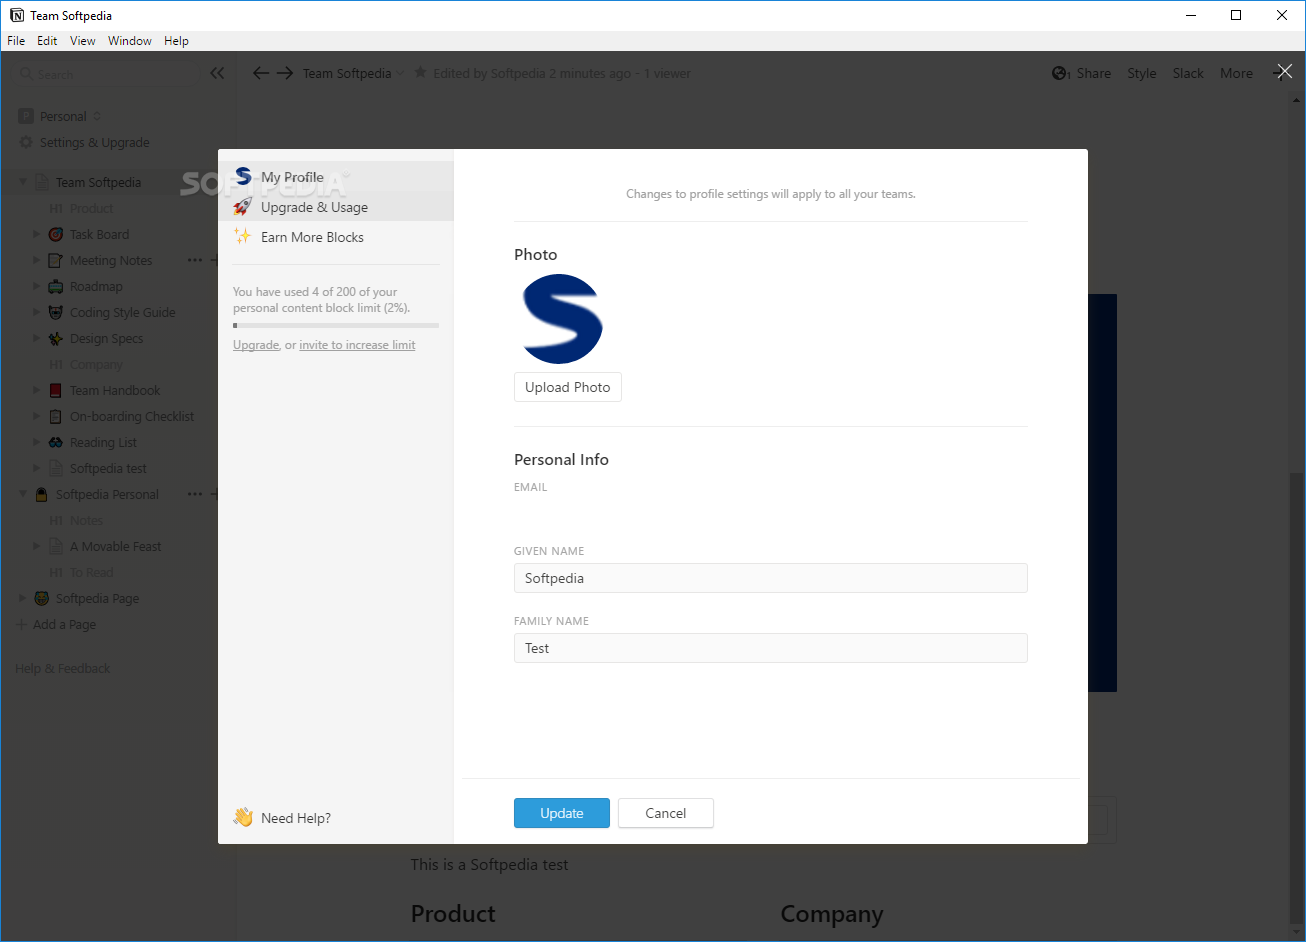Click the Given Name input field
Image resolution: width=1306 pixels, height=942 pixels.
point(771,578)
